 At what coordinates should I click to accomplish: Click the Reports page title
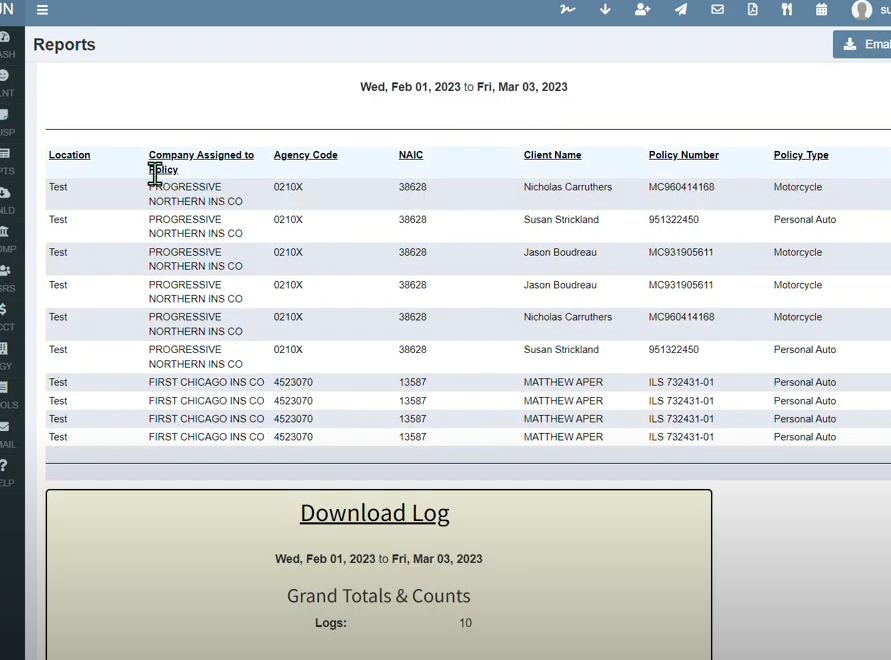pyautogui.click(x=64, y=44)
